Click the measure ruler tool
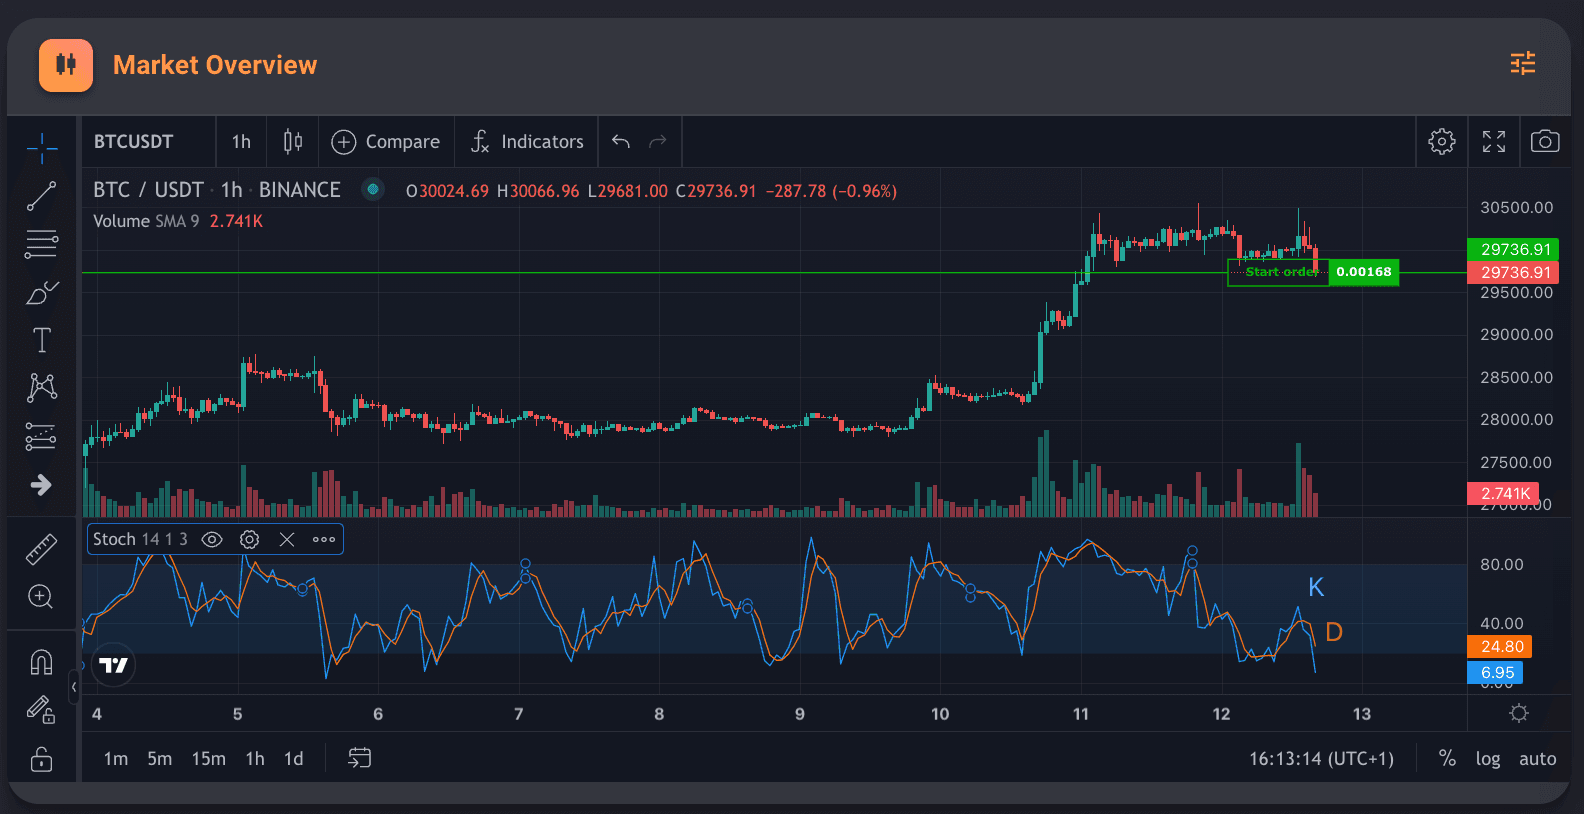The height and width of the screenshot is (814, 1584). [x=41, y=549]
